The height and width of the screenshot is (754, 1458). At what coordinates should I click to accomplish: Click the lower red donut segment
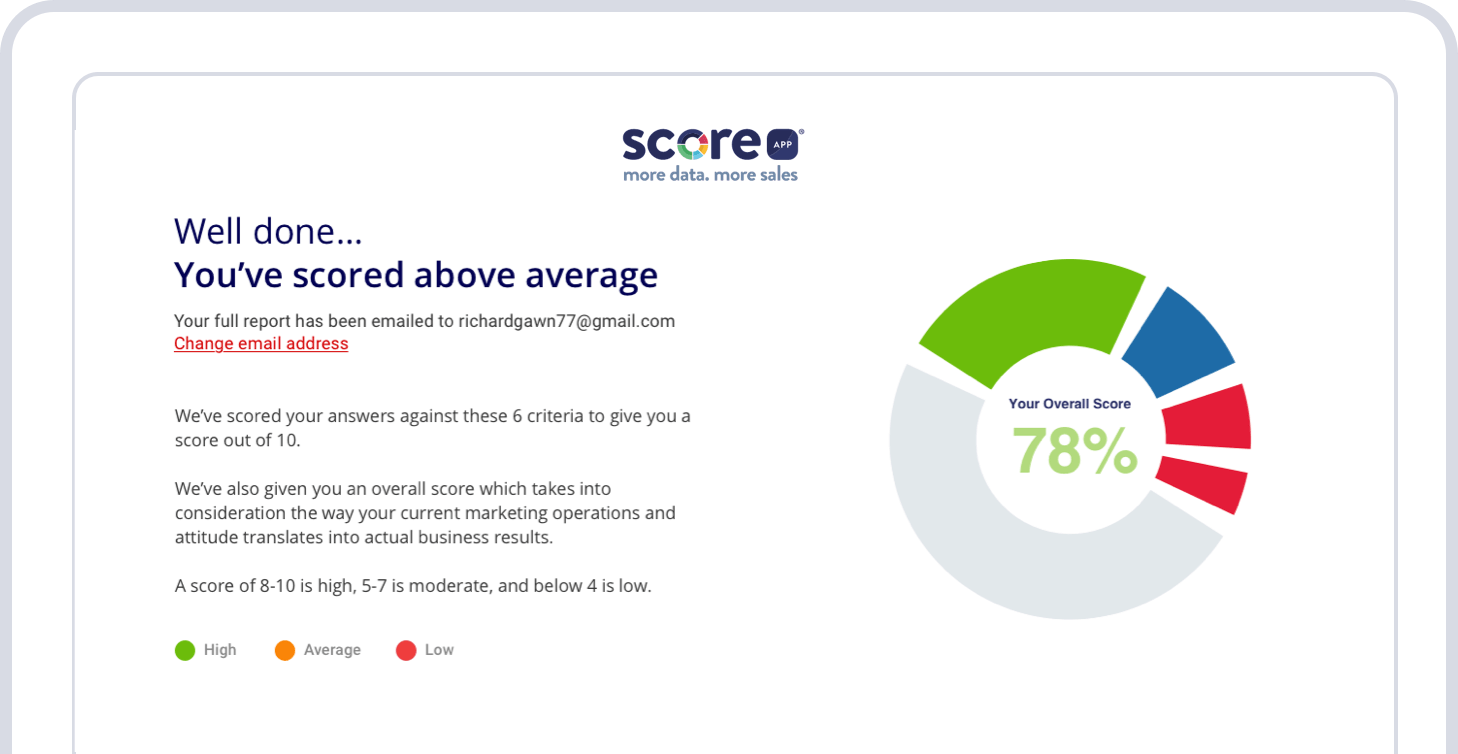(1202, 482)
